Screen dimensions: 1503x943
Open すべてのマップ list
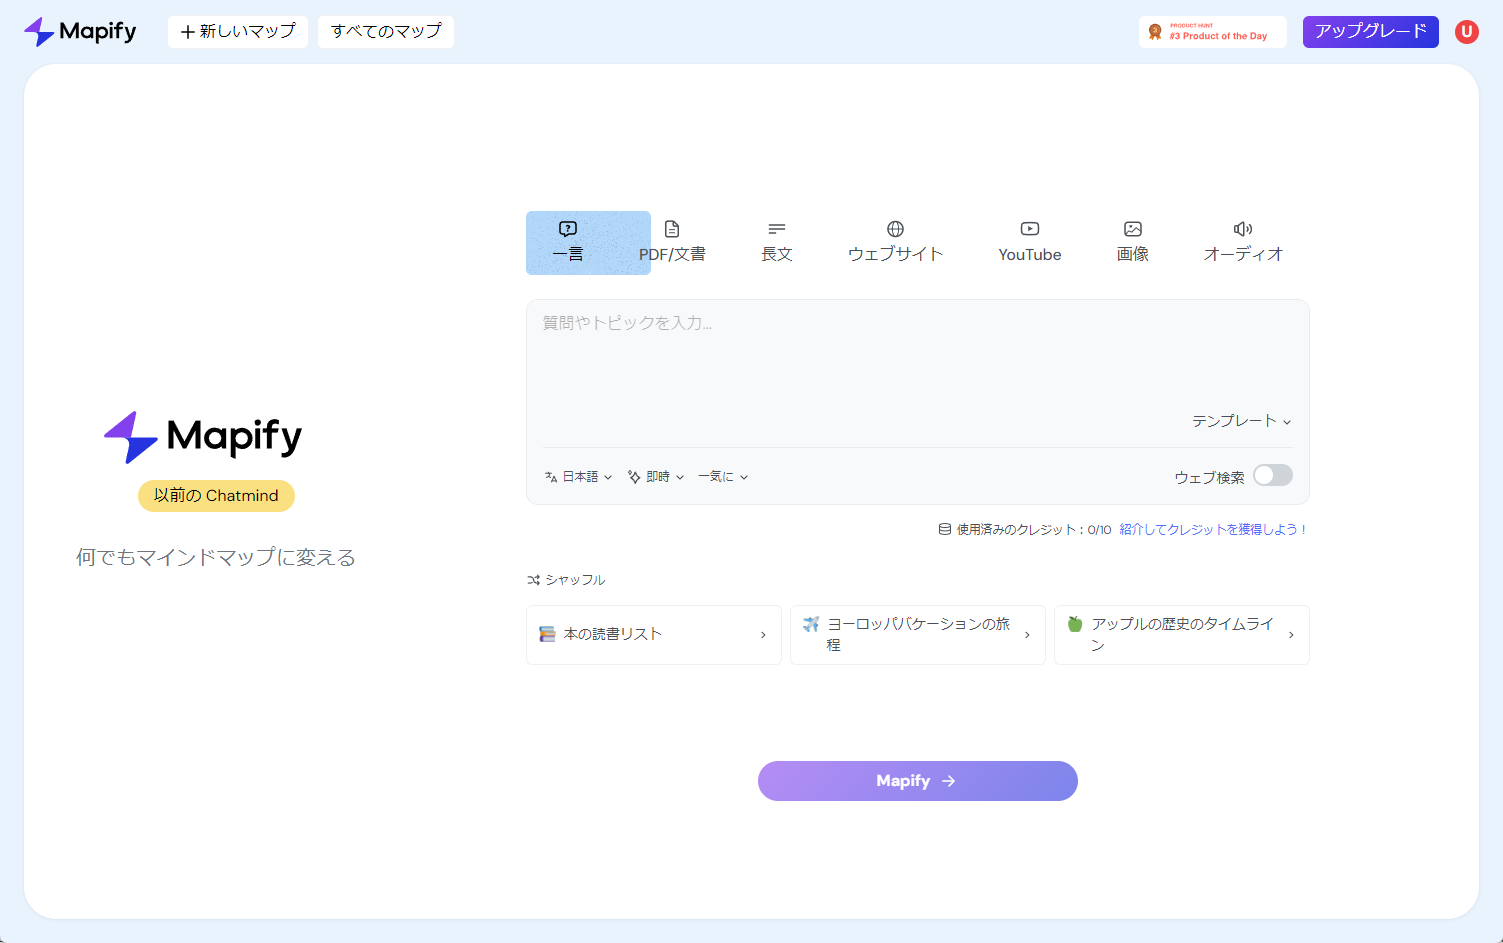click(386, 32)
